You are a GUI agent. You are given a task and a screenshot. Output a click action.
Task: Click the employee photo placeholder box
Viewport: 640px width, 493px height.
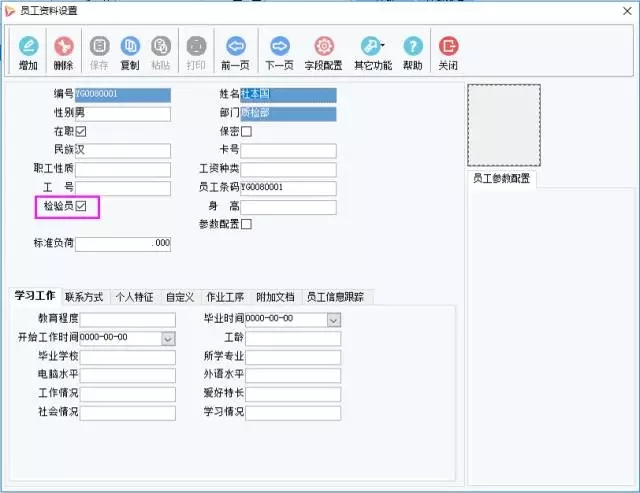(504, 123)
